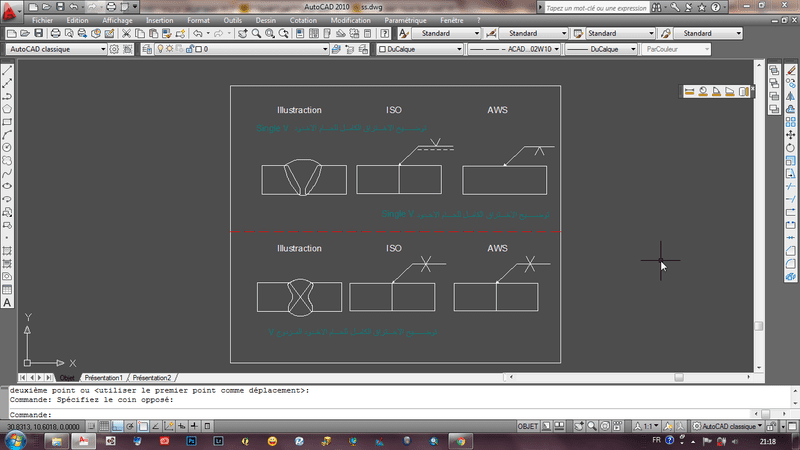Click the linear dimension icon in floating toolbar

690,92
